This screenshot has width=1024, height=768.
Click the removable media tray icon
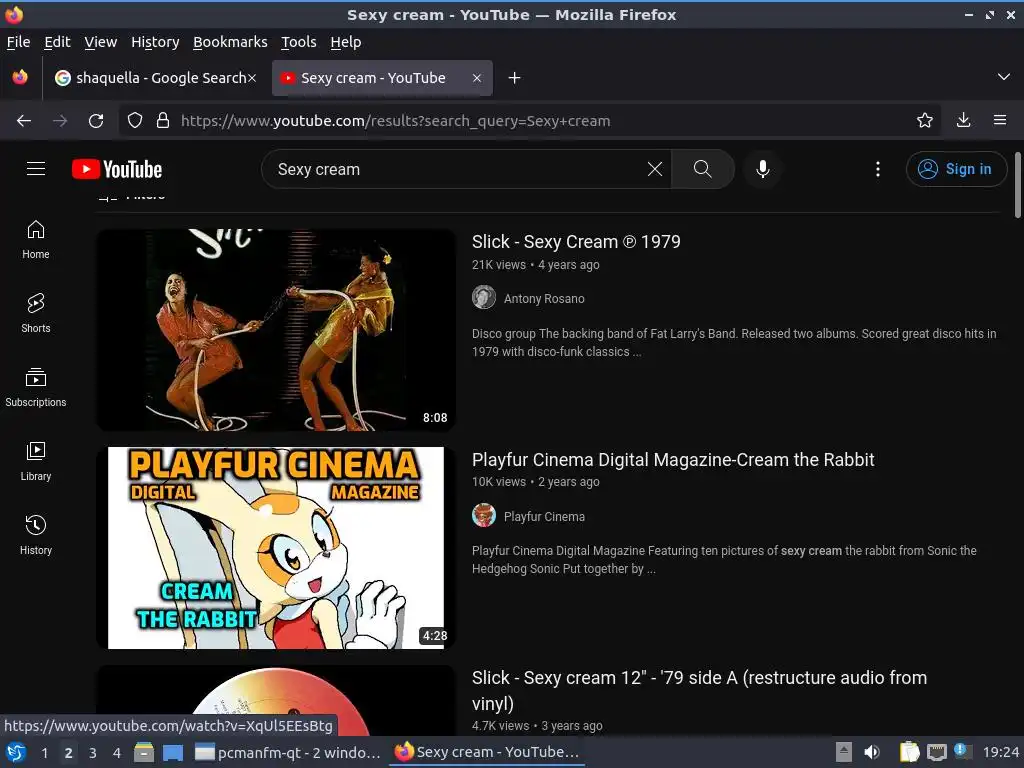point(844,752)
